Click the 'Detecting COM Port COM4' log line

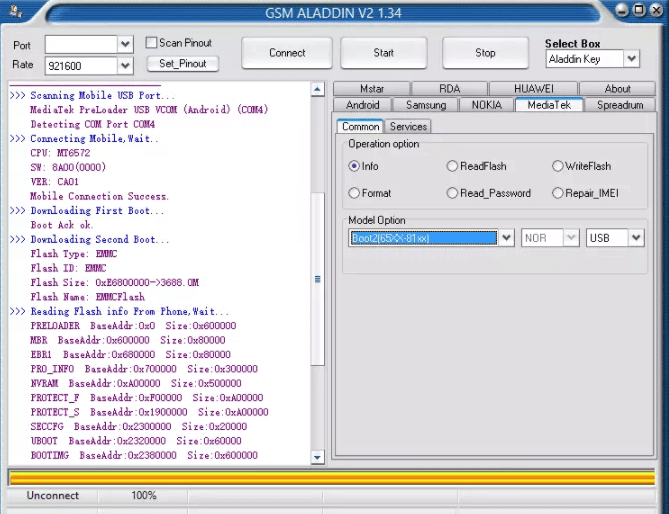click(x=93, y=124)
